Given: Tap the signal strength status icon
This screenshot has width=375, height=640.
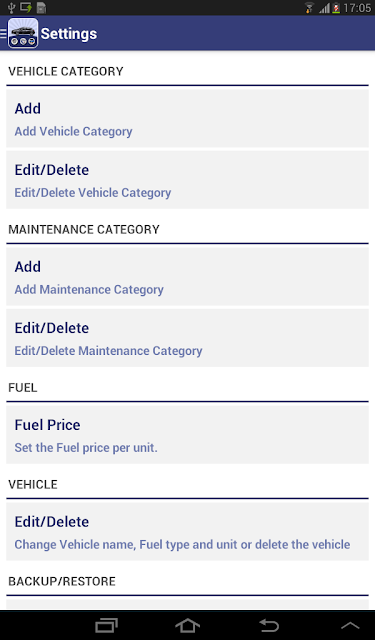Looking at the screenshot, I should (x=324, y=8).
